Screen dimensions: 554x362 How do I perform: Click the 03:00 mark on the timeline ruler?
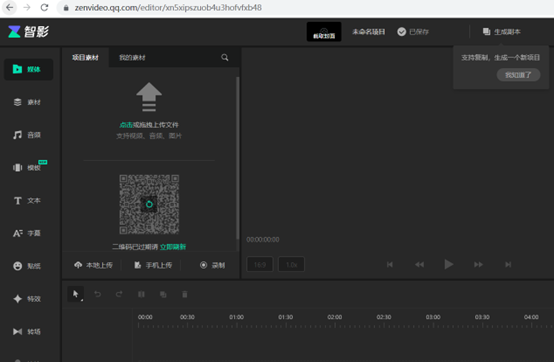point(433,317)
